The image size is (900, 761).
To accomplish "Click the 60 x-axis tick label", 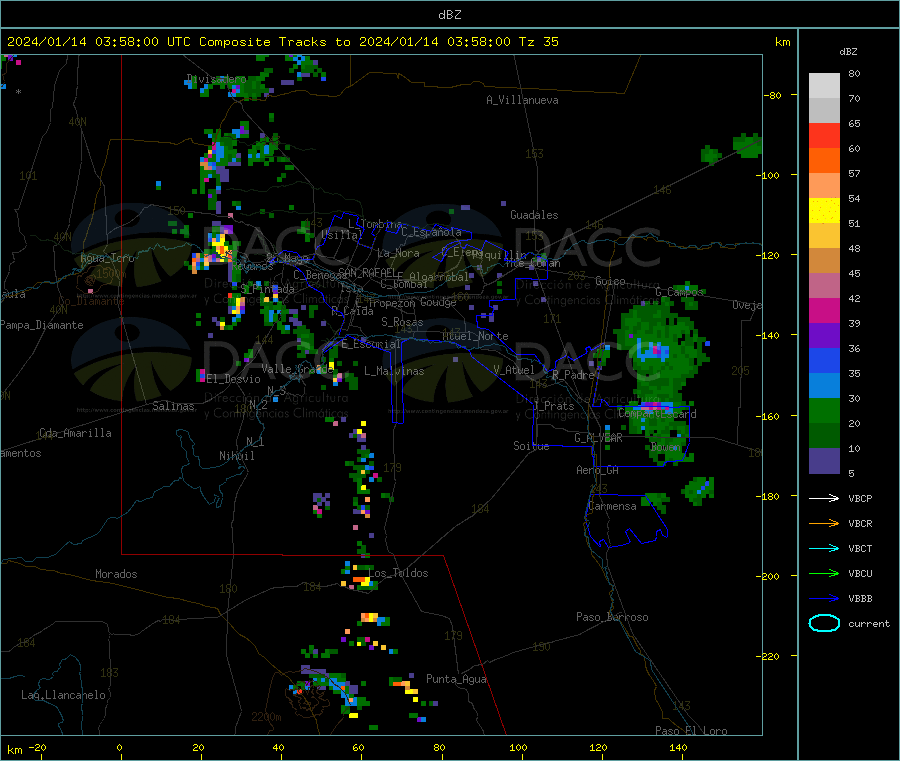I will [x=358, y=747].
